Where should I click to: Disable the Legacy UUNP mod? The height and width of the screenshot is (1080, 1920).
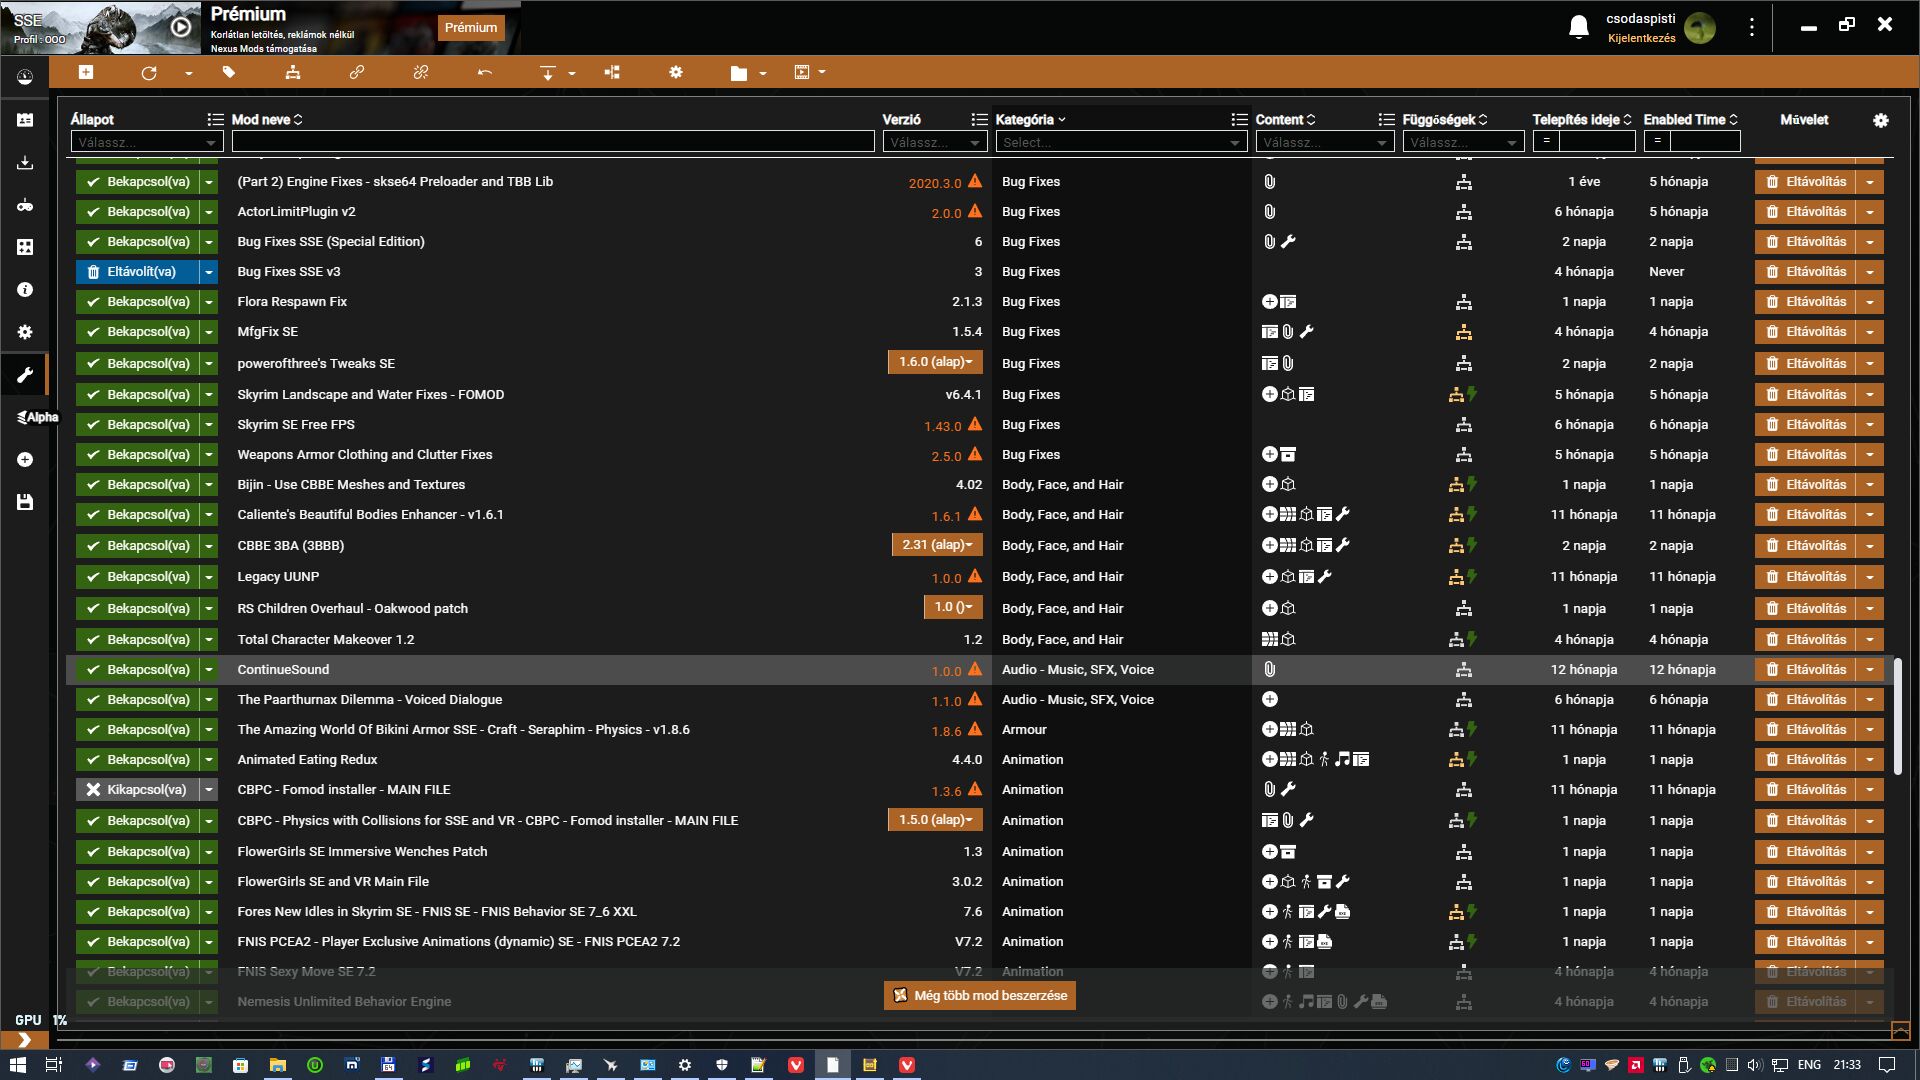point(138,577)
